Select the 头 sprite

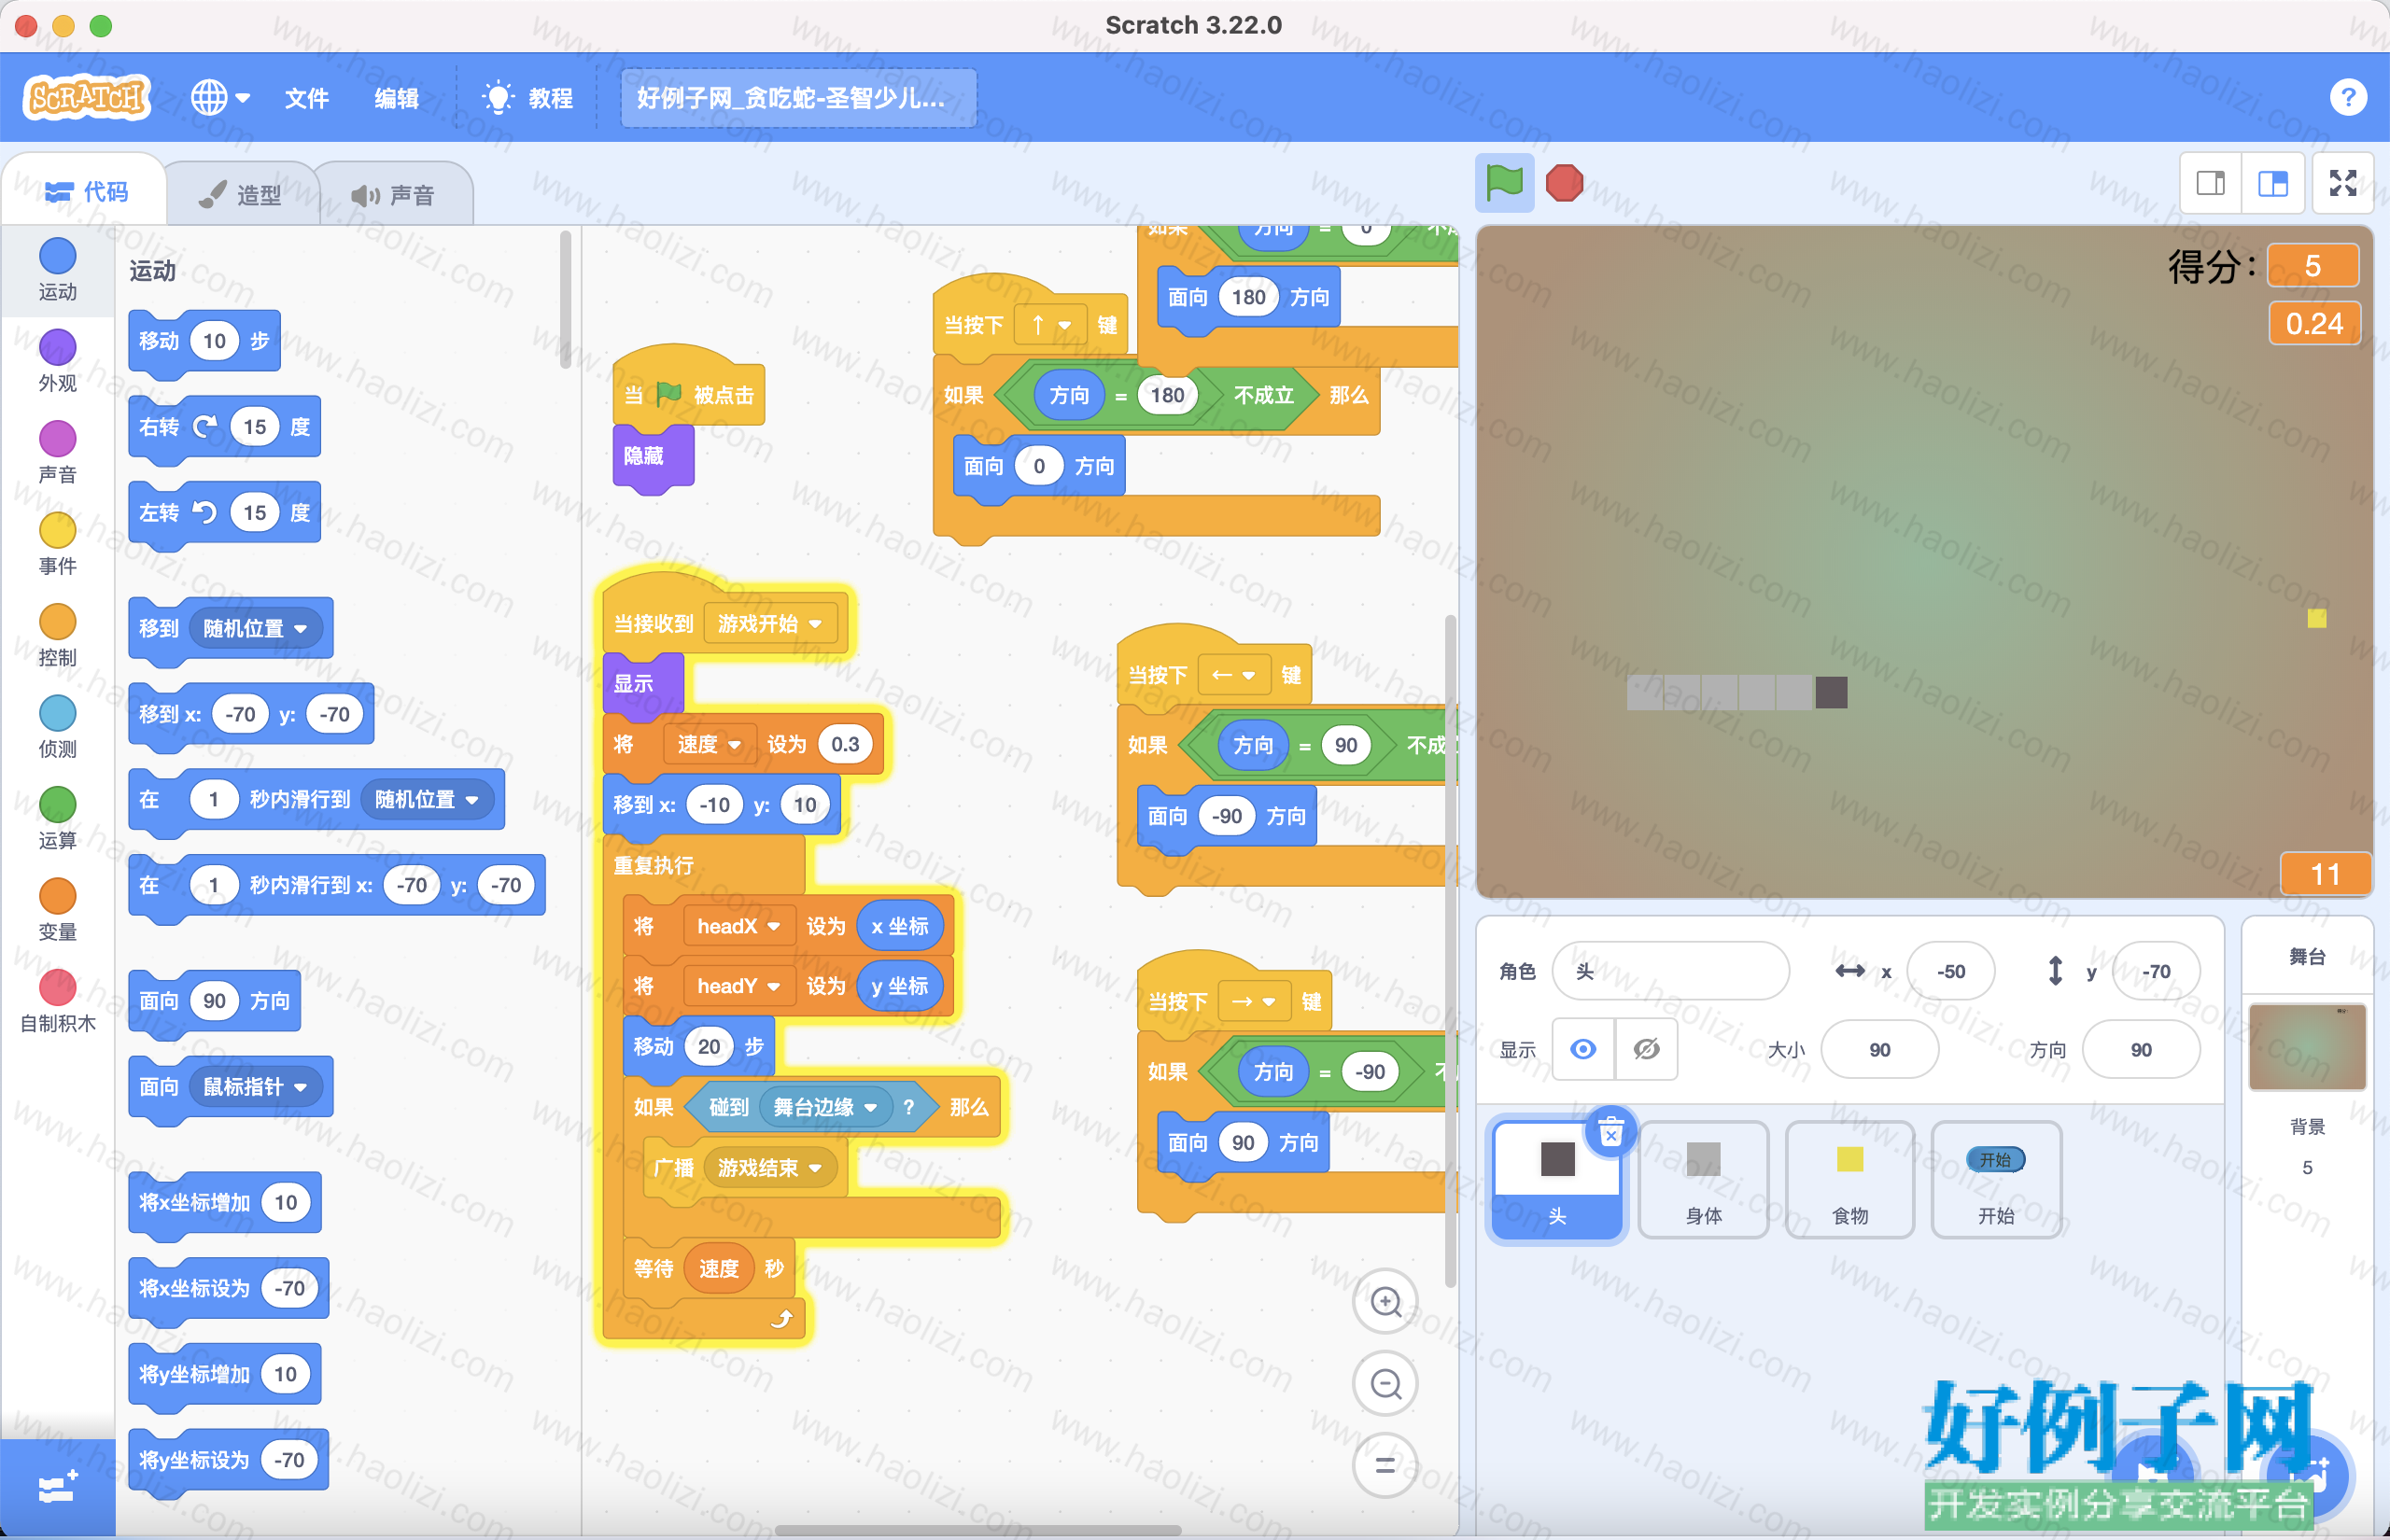[1557, 1180]
